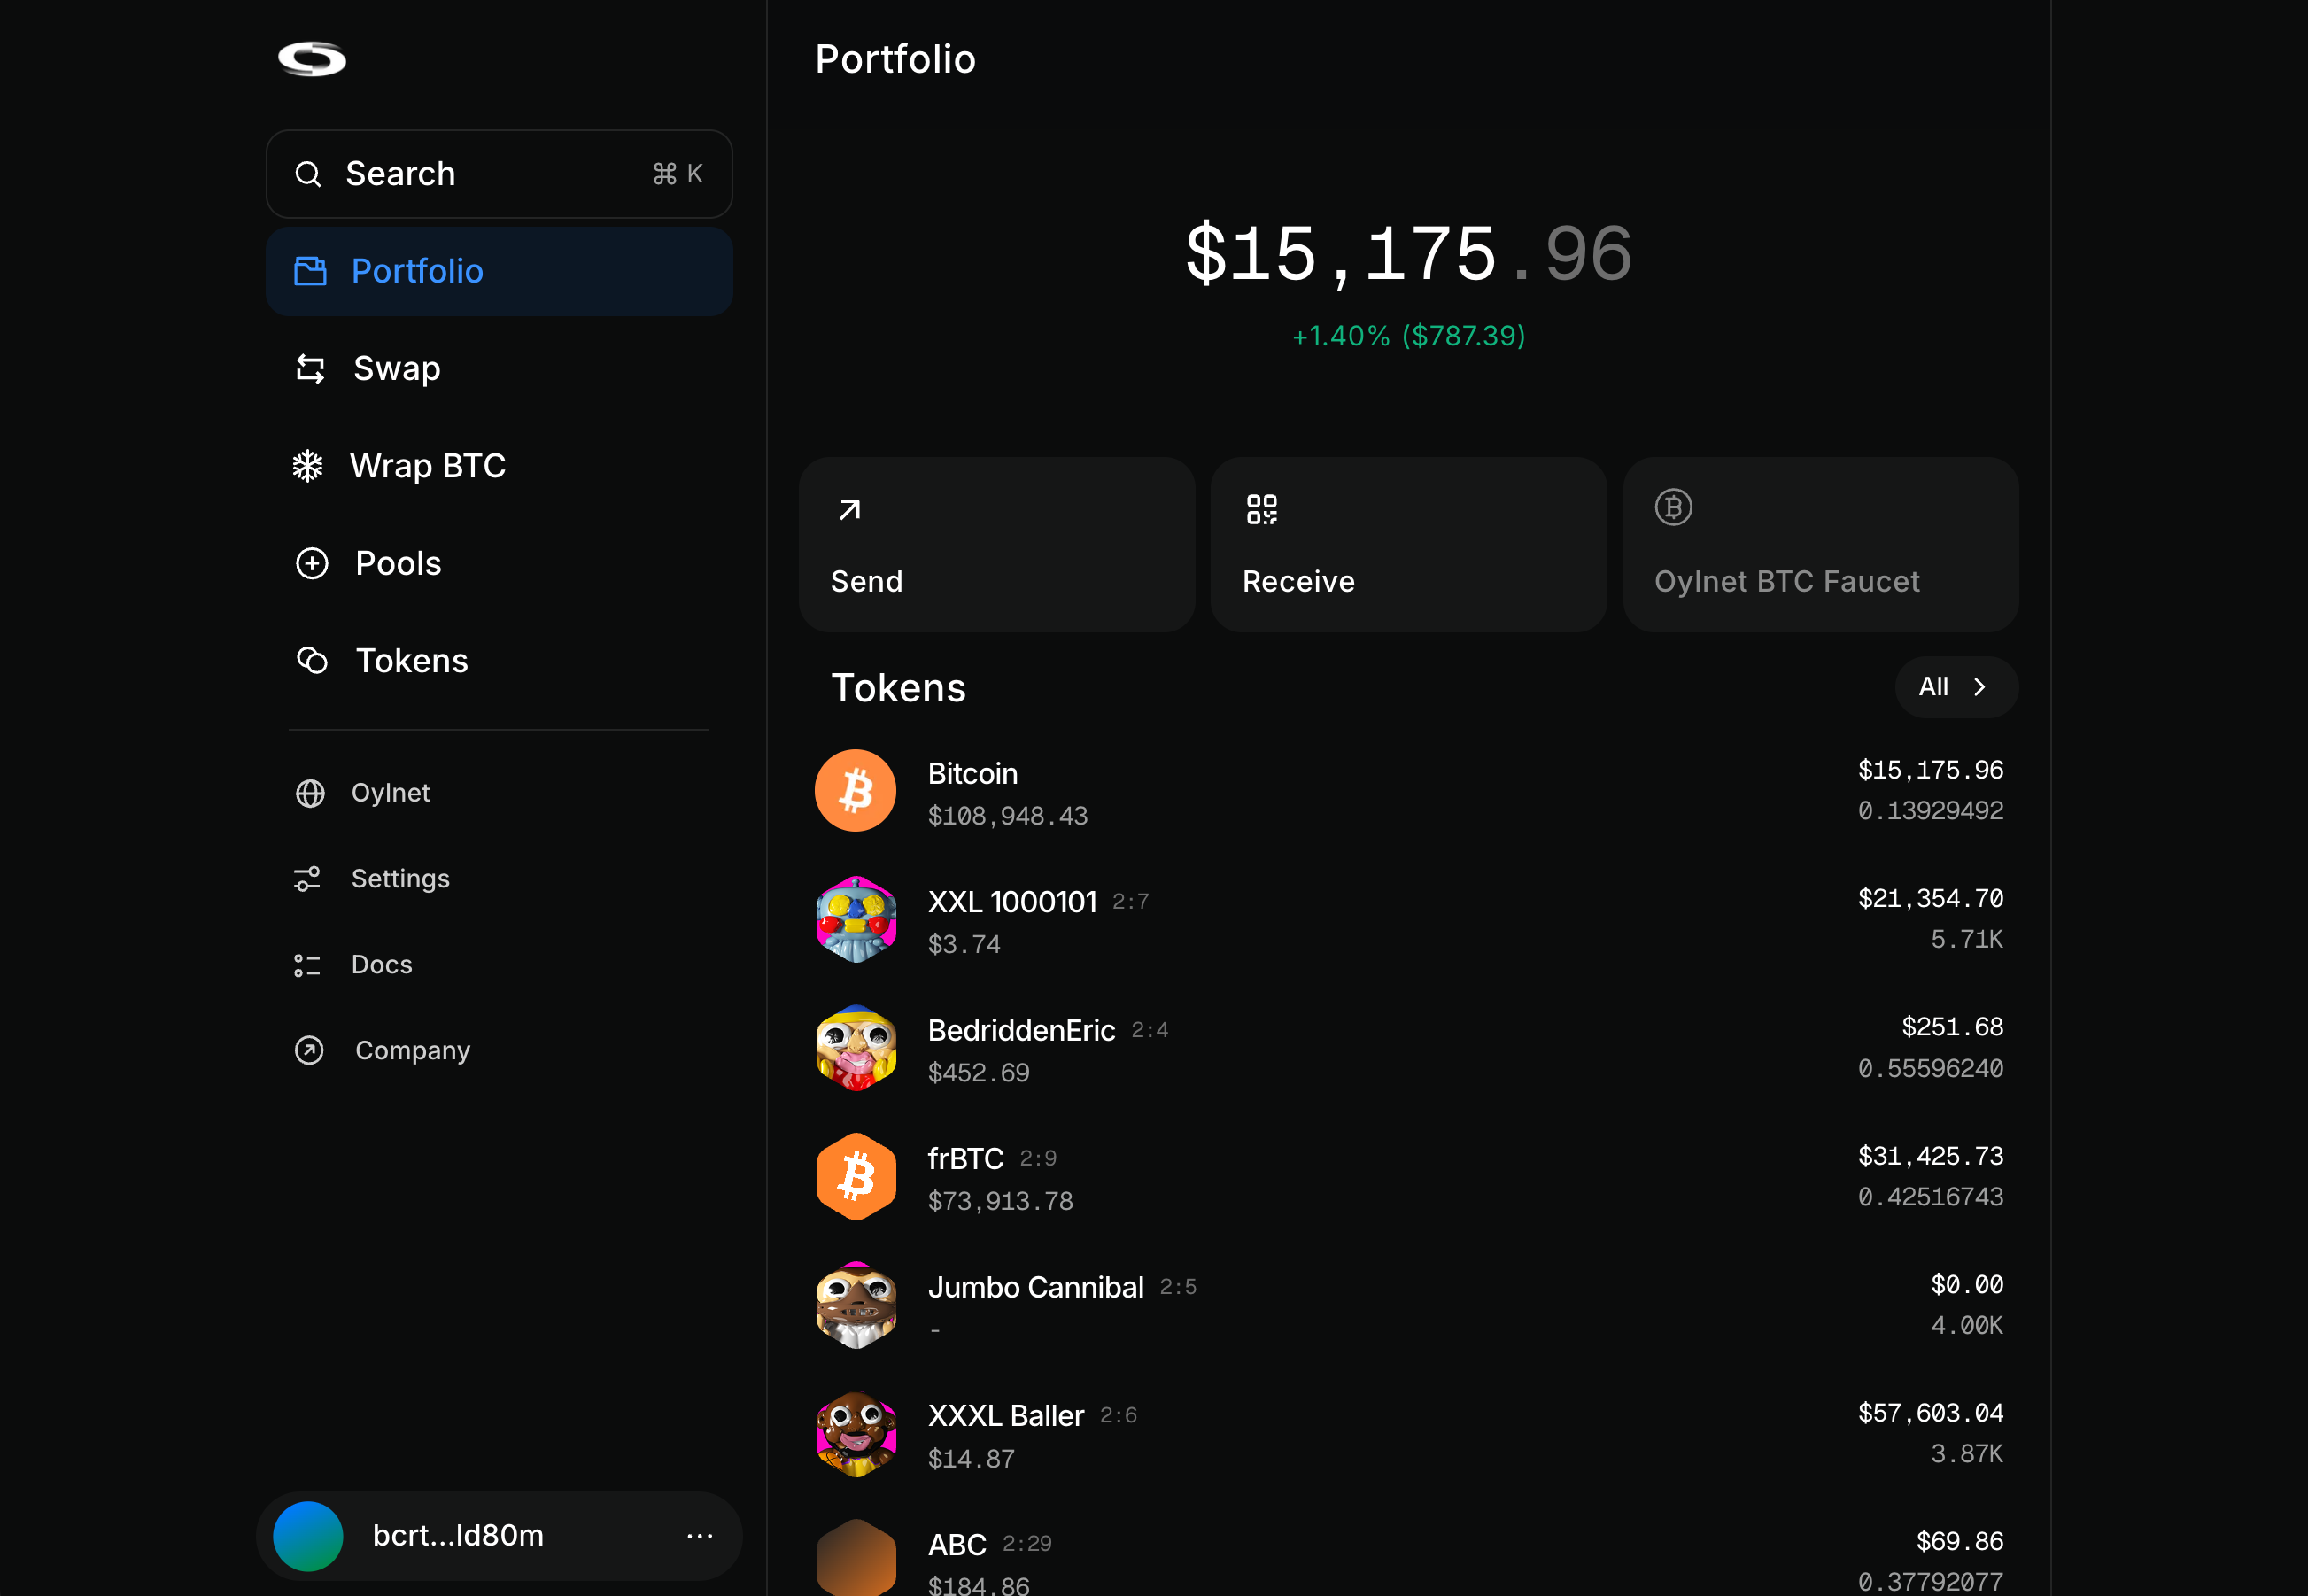Open the wallet three-dots menu

tap(700, 1536)
